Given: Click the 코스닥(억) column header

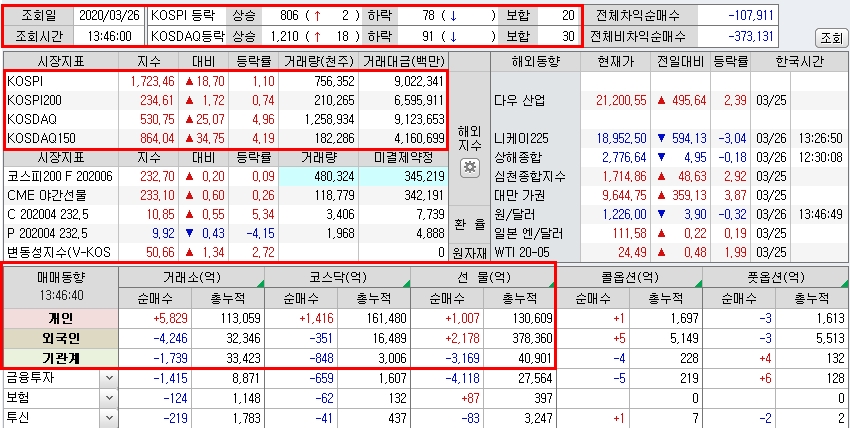Looking at the screenshot, I should [x=338, y=277].
